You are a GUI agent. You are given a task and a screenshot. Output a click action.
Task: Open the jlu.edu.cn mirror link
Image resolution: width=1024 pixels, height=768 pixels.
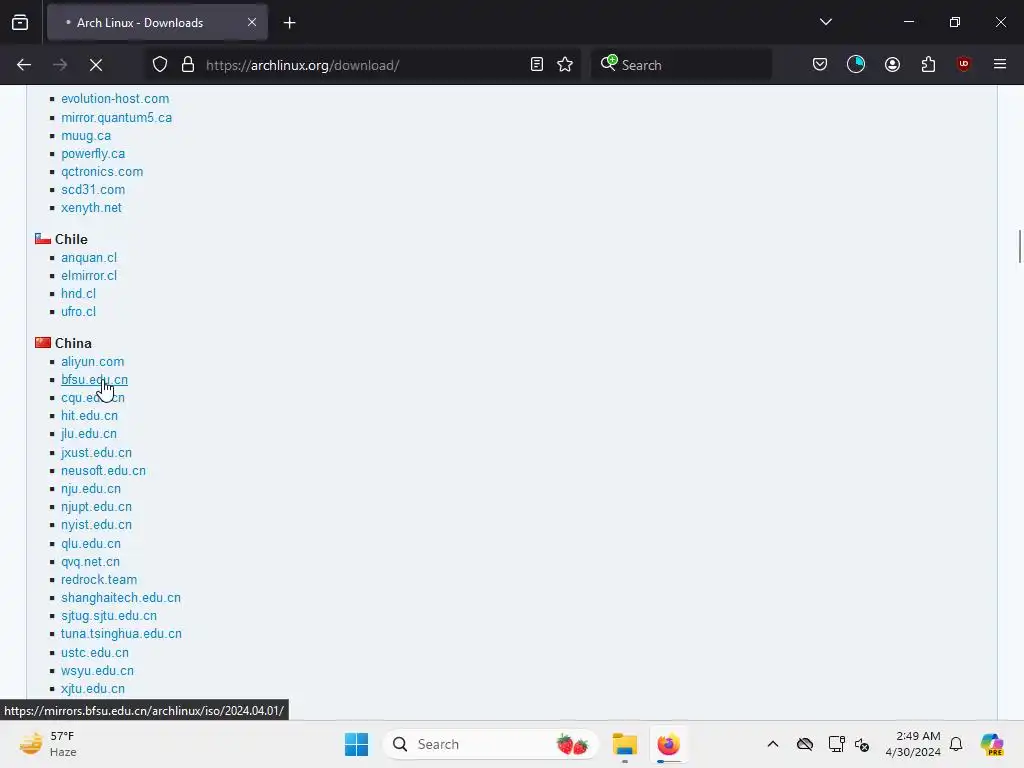(x=89, y=434)
